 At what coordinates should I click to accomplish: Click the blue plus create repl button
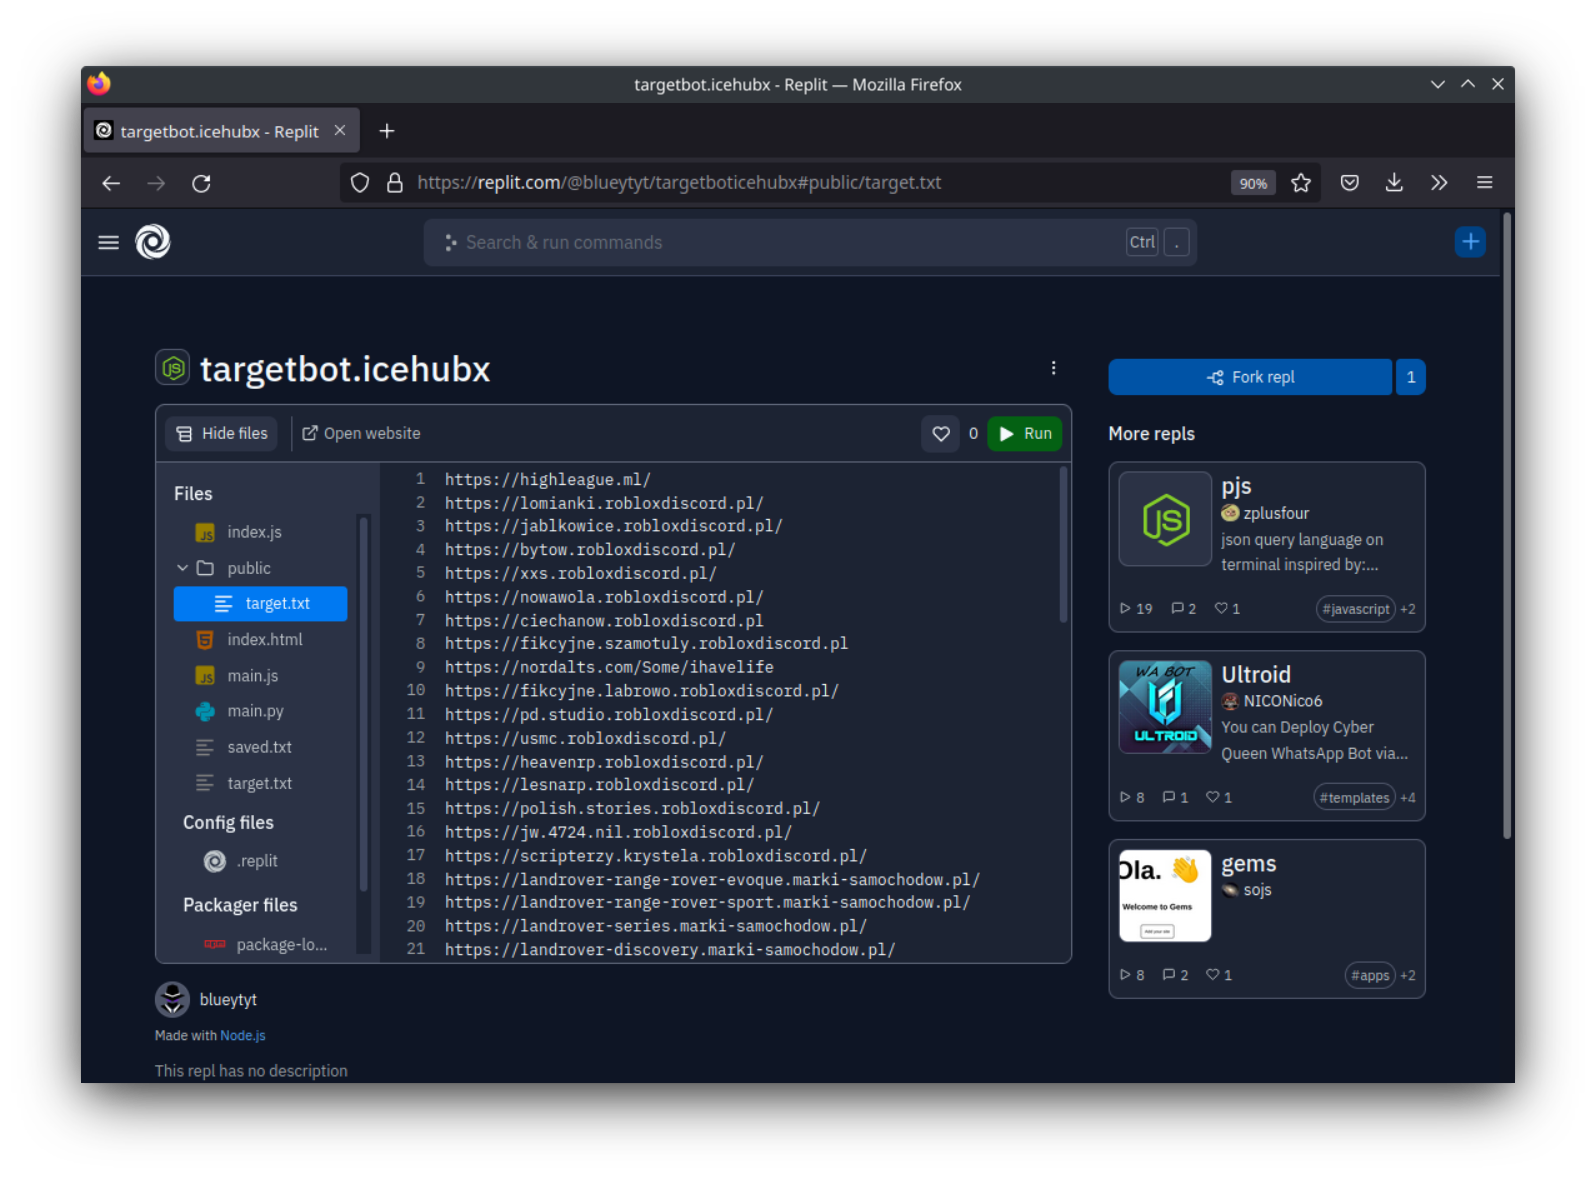[x=1470, y=242]
